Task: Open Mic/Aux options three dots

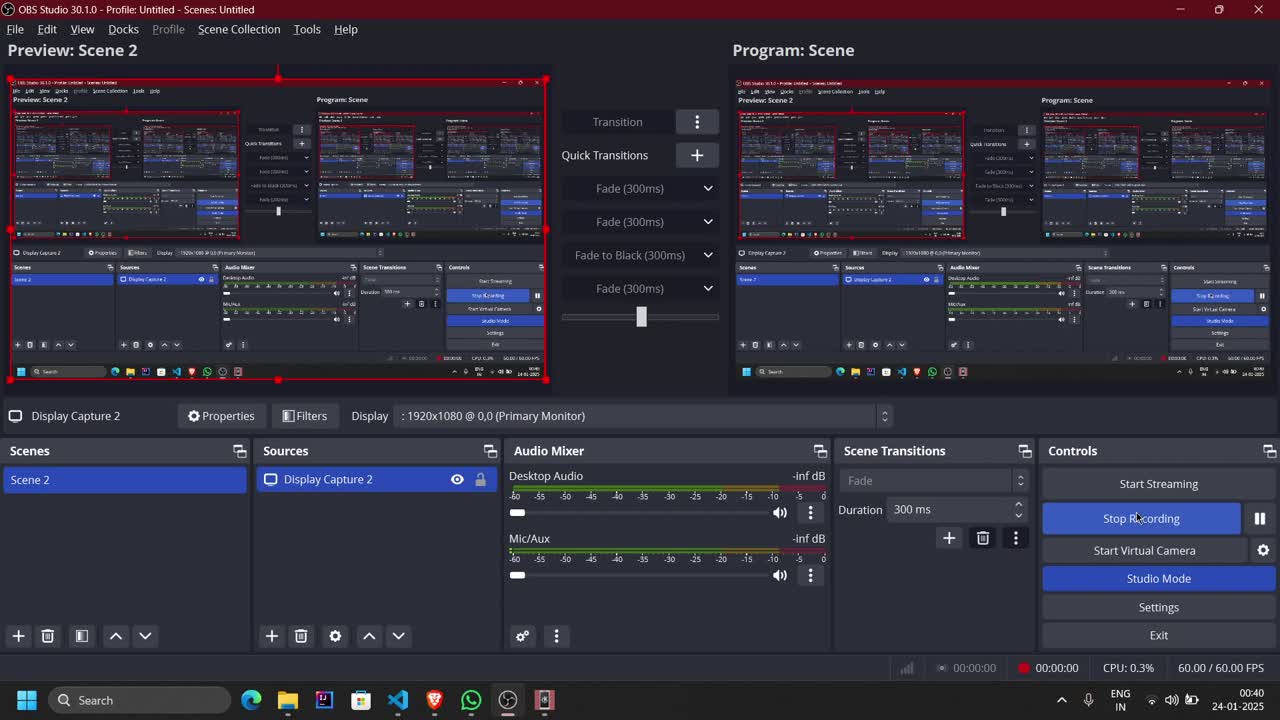Action: click(x=811, y=575)
